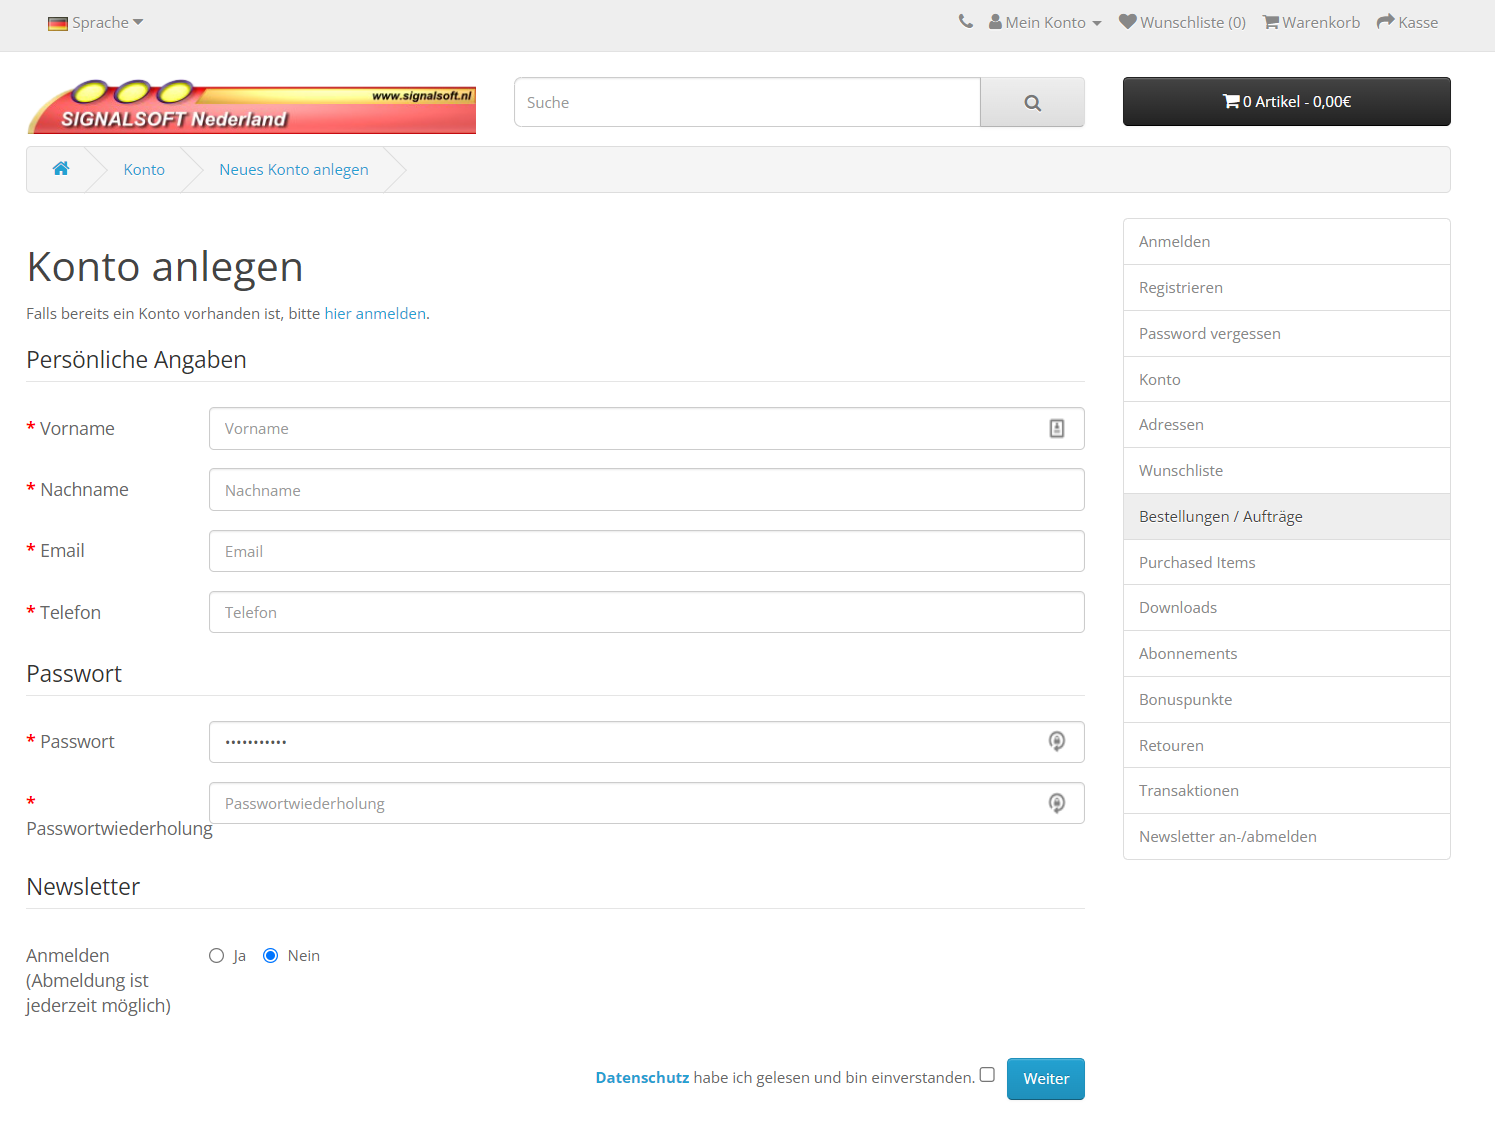Open the Datenschutz link
Screen dimensions: 1495x1132
(642, 1078)
